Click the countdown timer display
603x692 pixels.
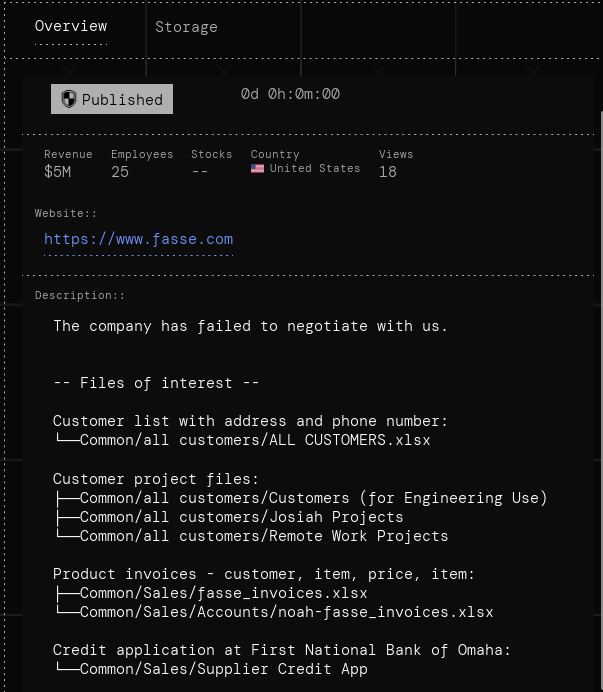290,94
